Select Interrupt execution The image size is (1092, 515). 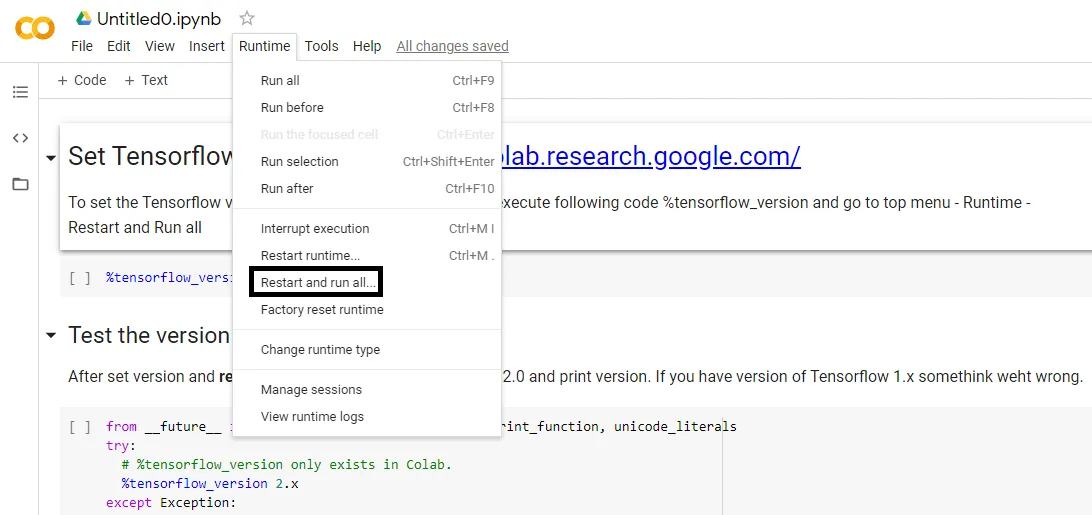click(367, 229)
